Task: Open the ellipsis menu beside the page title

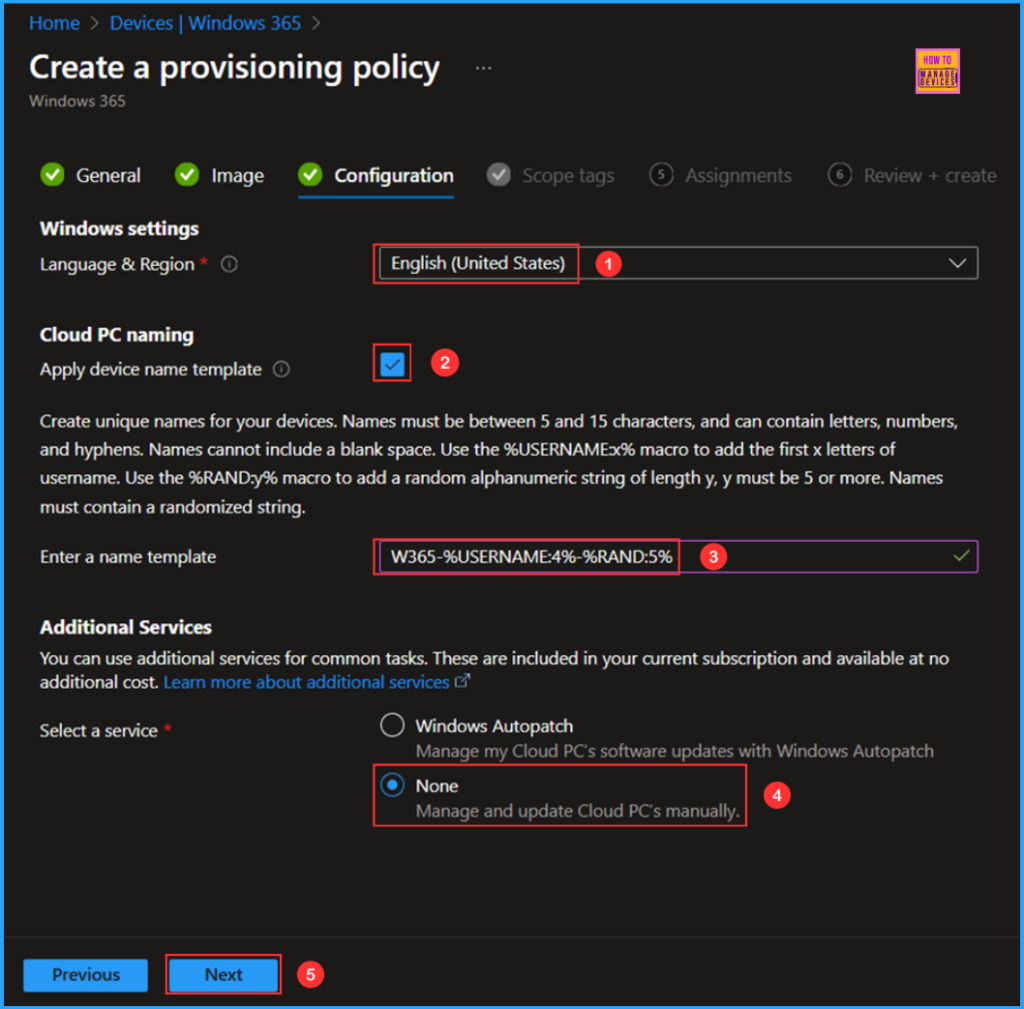Action: click(483, 69)
